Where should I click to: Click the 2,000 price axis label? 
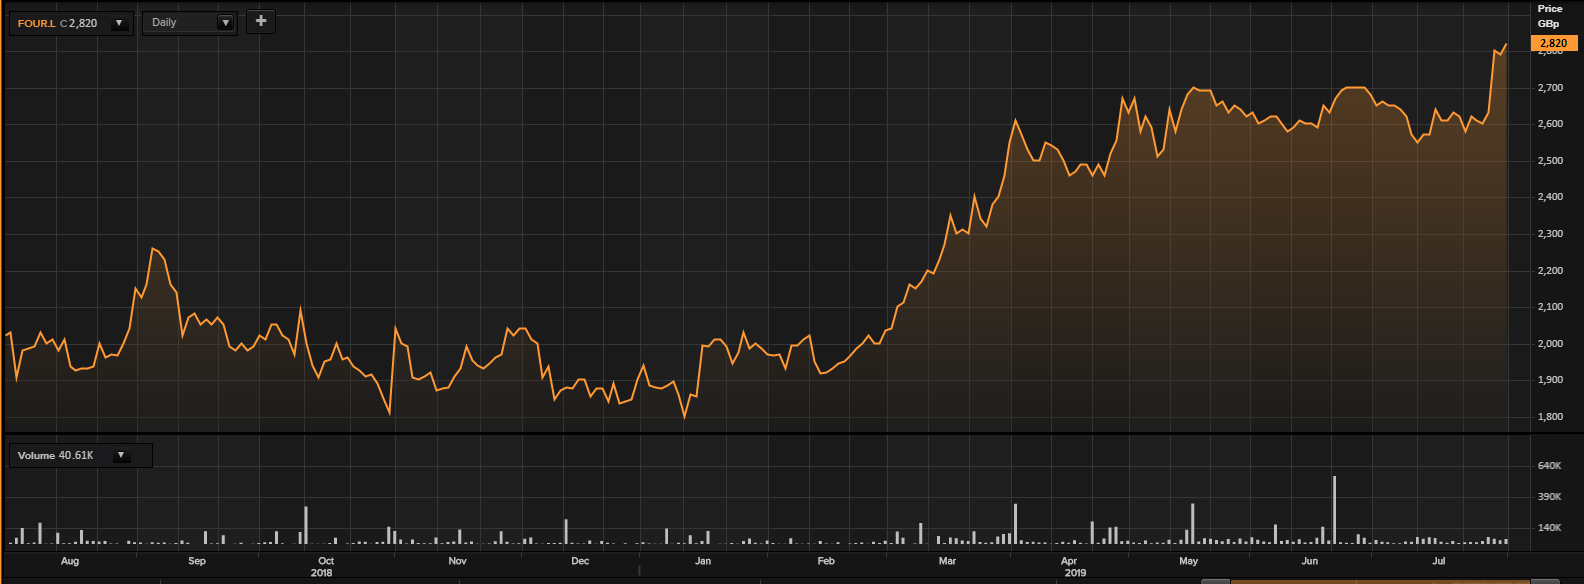click(x=1550, y=344)
